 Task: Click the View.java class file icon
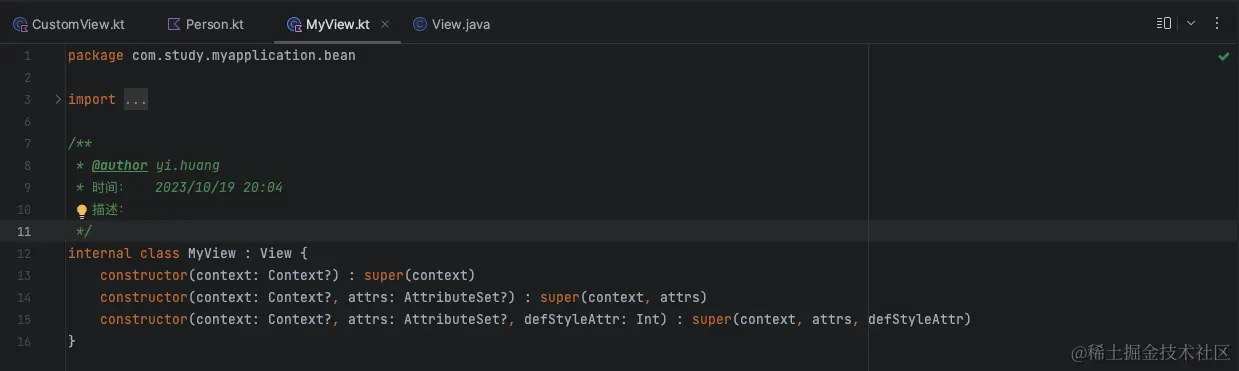[x=419, y=24]
